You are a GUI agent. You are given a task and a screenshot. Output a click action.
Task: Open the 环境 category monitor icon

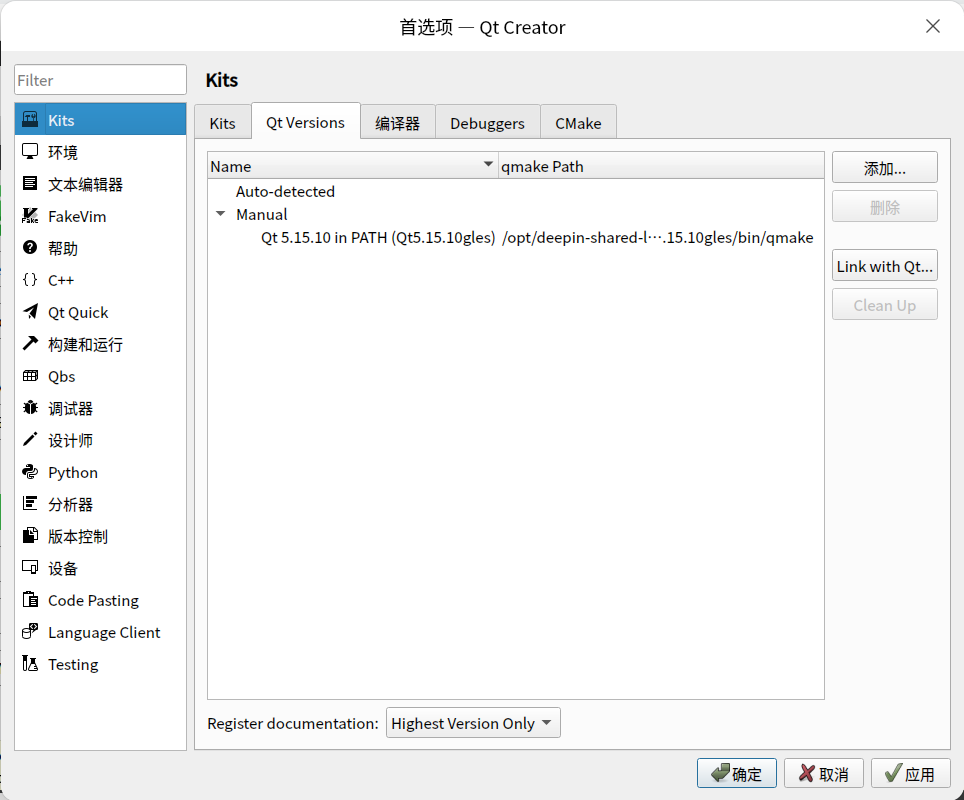30,151
